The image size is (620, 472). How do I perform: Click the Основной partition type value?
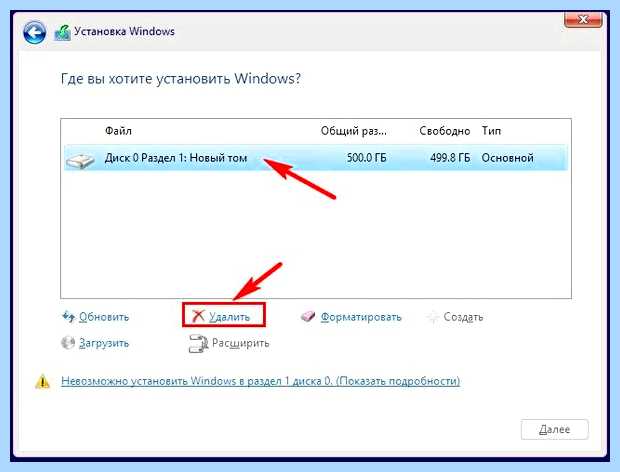coord(507,158)
